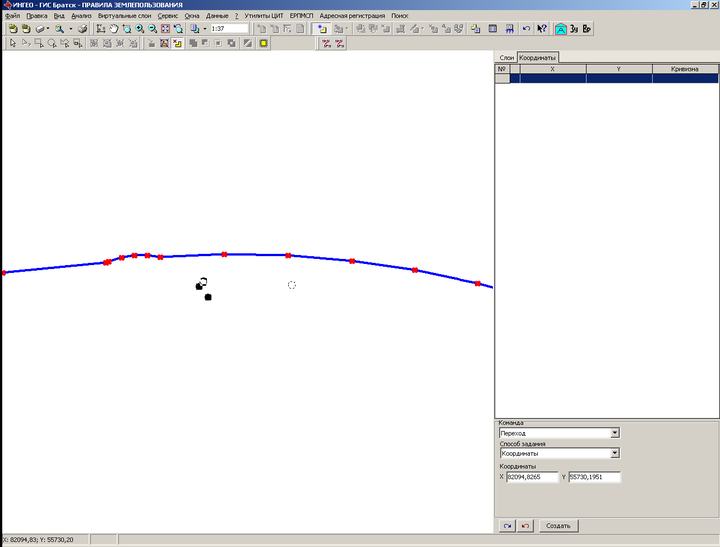Select the arrow pointer selection tool
Viewport: 720px width, 547px height.
click(x=13, y=43)
